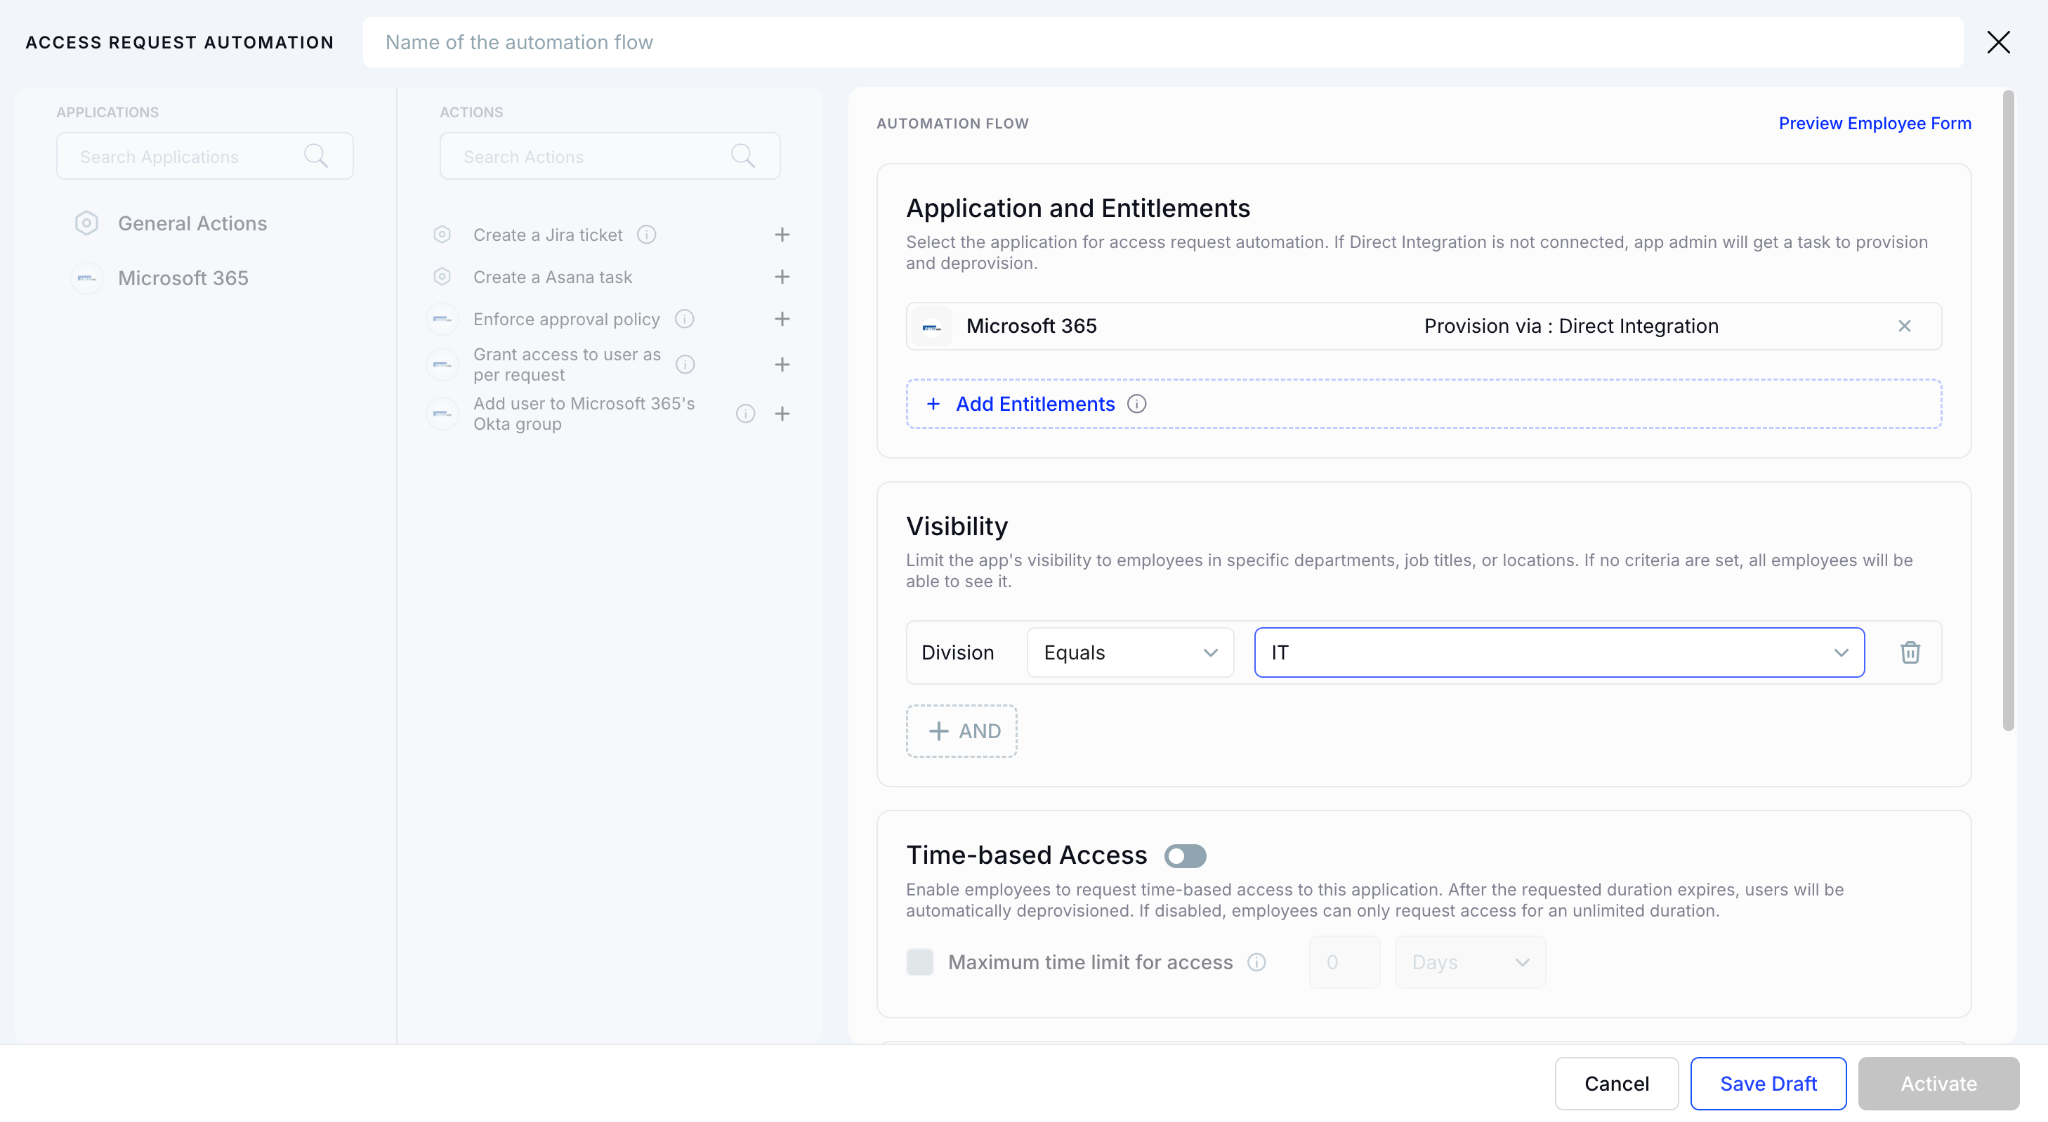Open the Preview Employee Form link
Image resolution: width=2048 pixels, height=1122 pixels.
(x=1875, y=123)
